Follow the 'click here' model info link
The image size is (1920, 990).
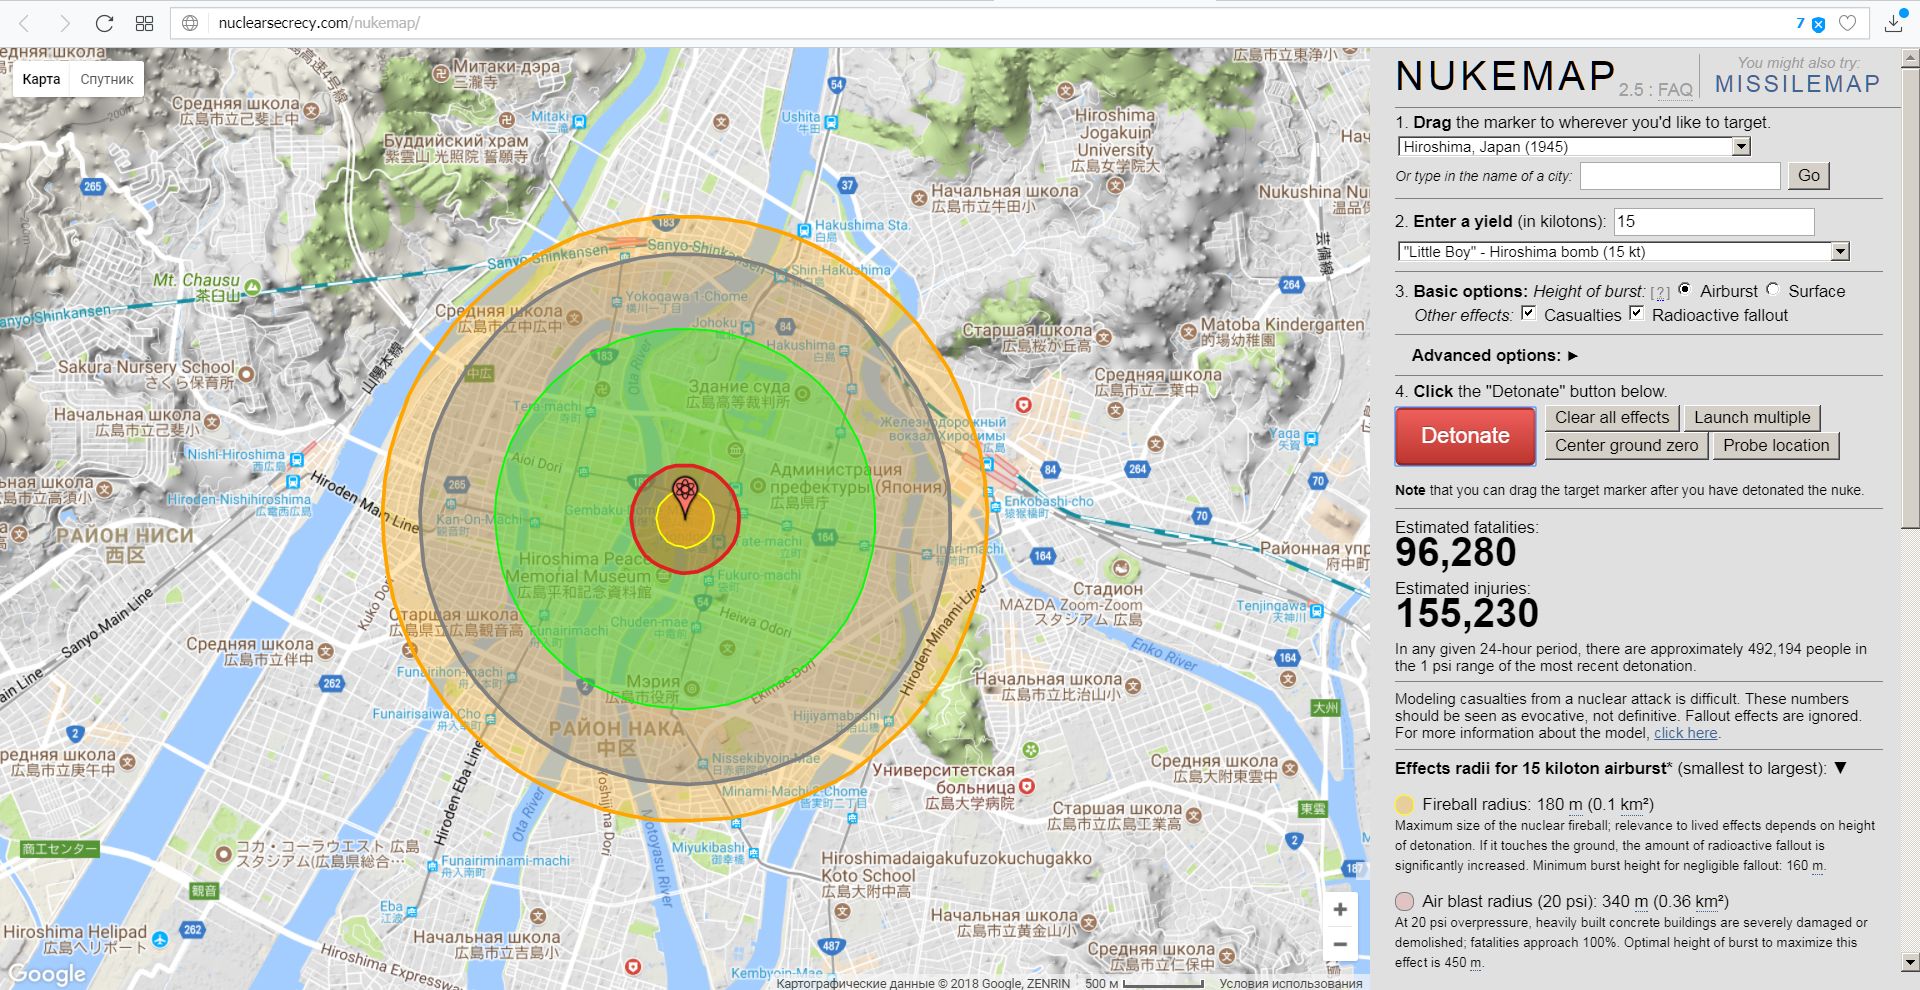1685,733
